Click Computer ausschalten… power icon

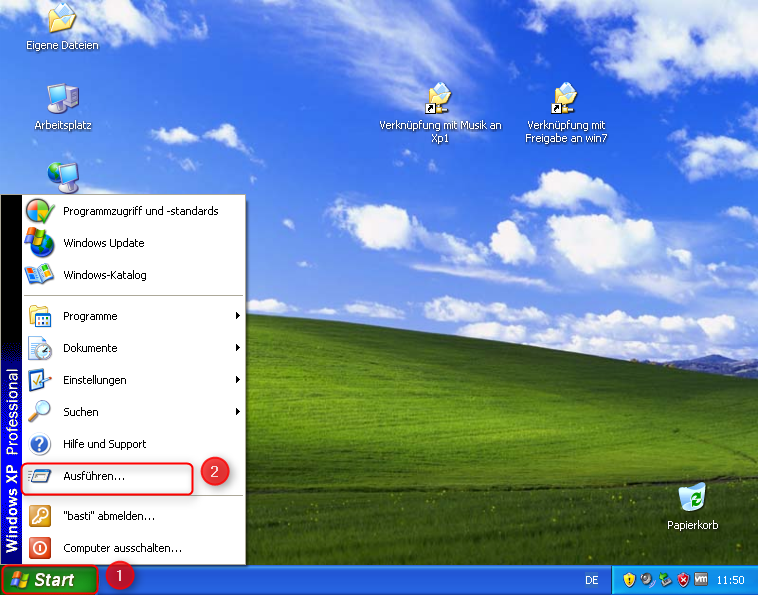click(x=39, y=548)
